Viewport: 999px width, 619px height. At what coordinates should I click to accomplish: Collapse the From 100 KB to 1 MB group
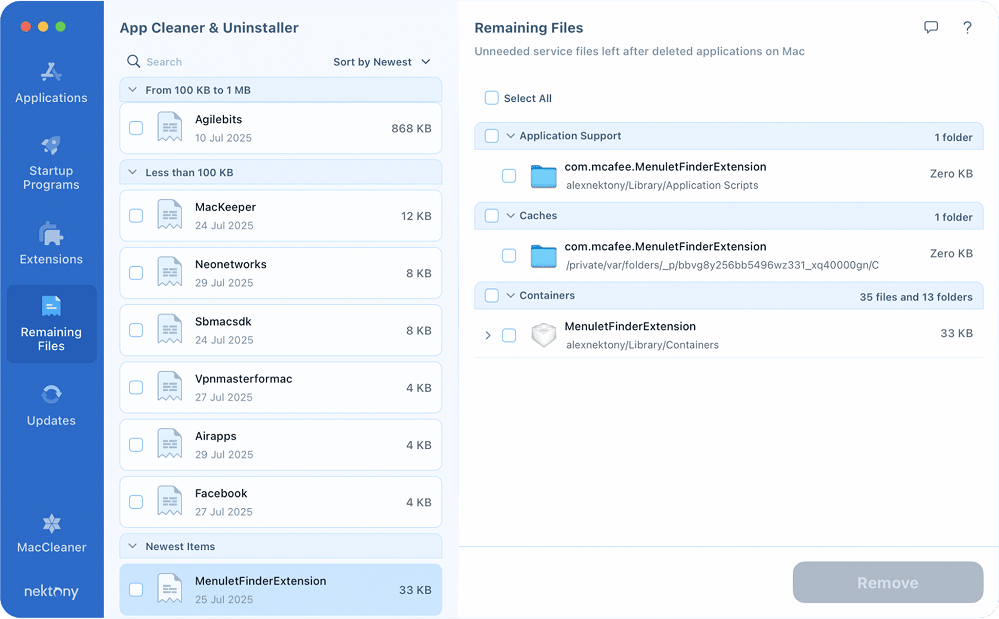tap(133, 90)
